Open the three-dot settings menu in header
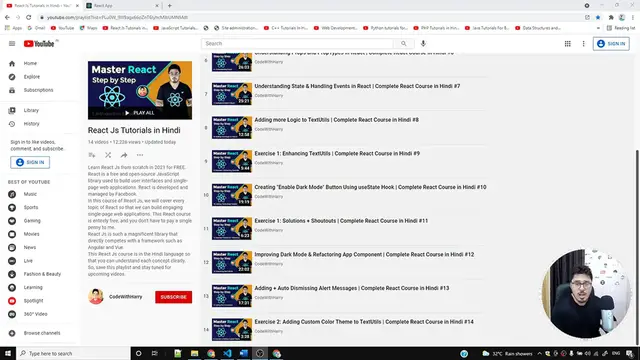The height and width of the screenshot is (360, 640). point(583,44)
